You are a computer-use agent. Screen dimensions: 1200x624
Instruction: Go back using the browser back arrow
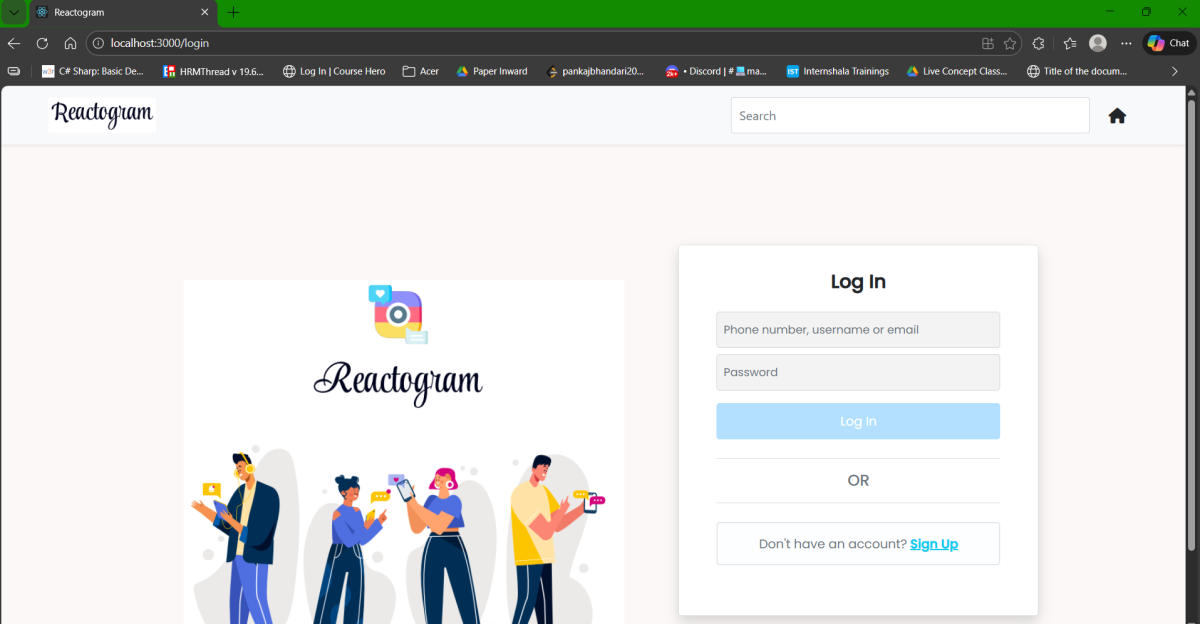tap(14, 43)
